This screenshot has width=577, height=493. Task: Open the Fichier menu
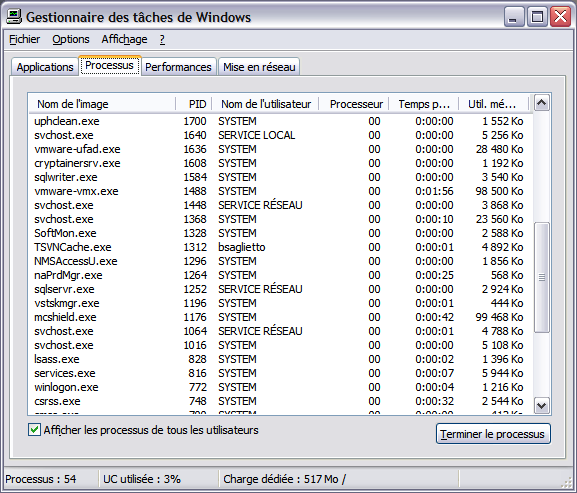pos(25,39)
